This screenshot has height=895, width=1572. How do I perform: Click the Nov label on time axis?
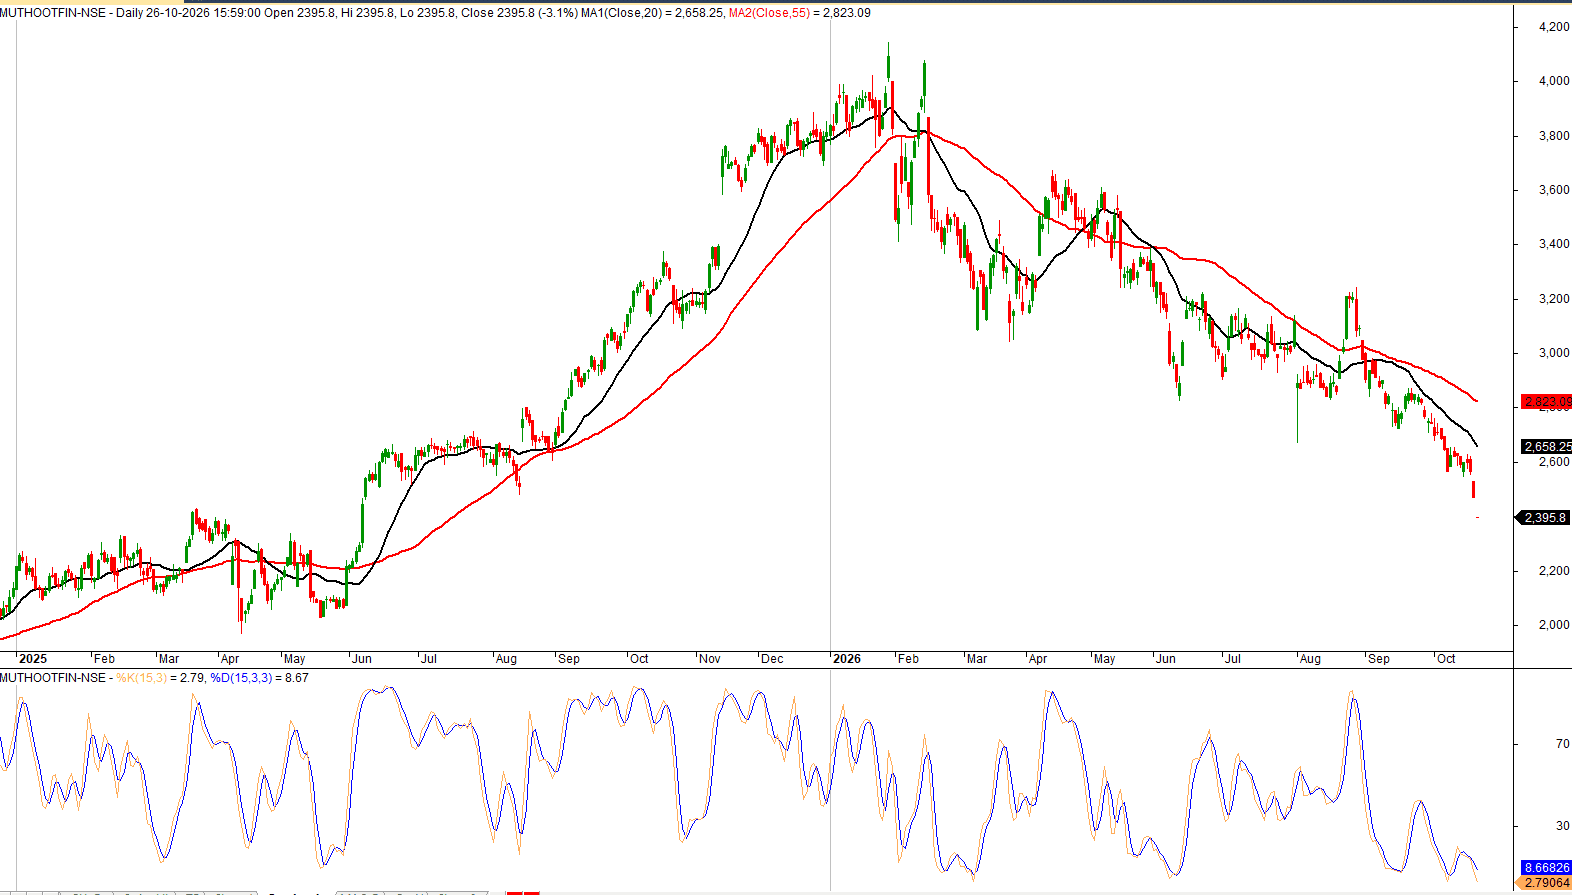click(x=710, y=659)
